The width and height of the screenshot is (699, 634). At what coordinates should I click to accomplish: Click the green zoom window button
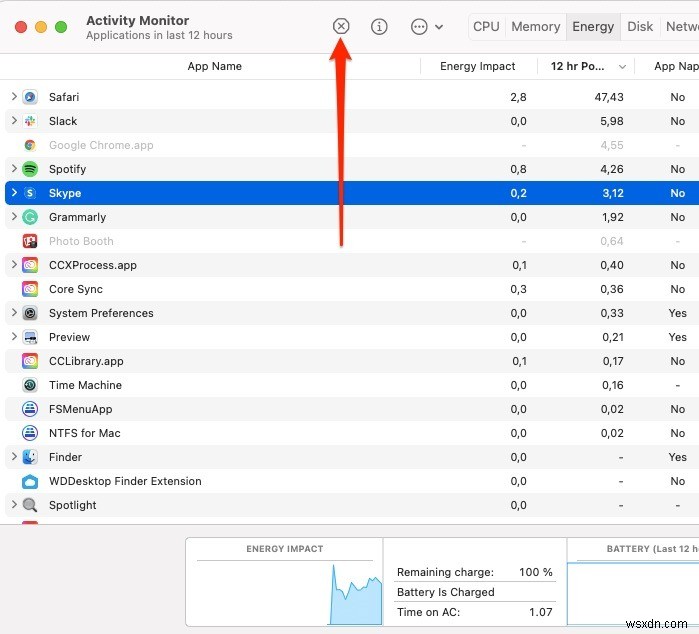click(61, 27)
